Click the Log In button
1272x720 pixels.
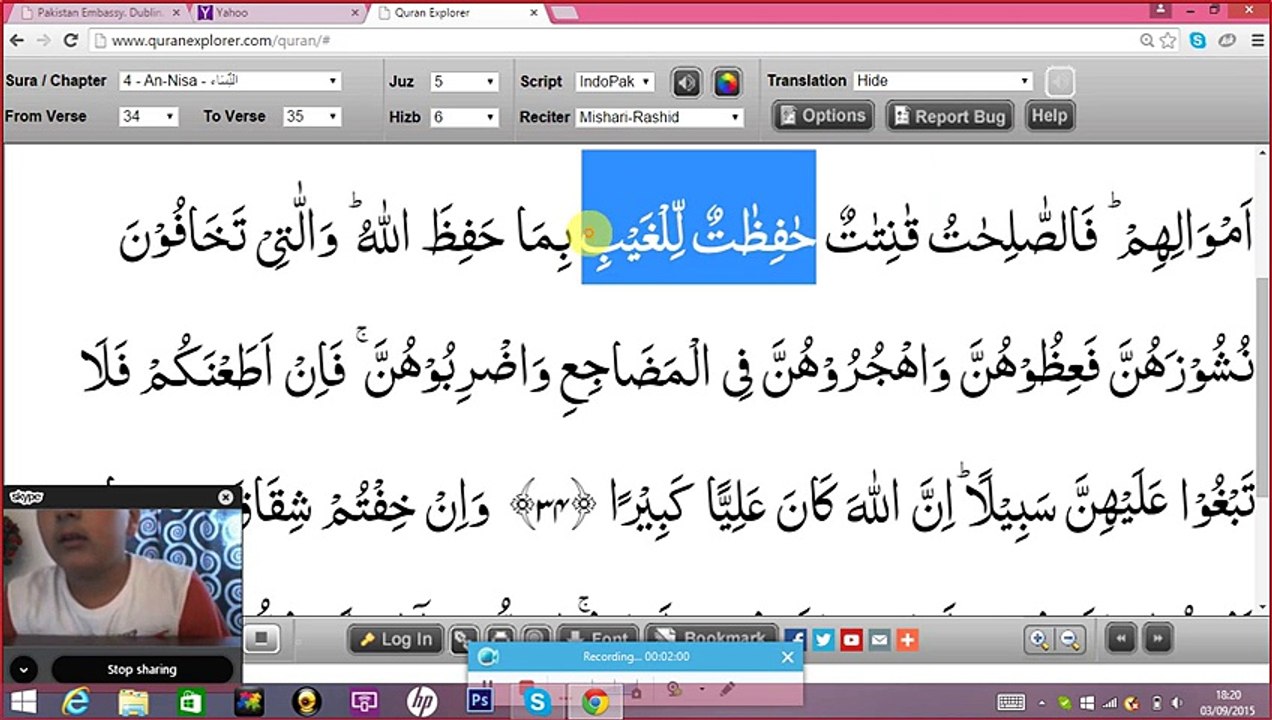[395, 639]
